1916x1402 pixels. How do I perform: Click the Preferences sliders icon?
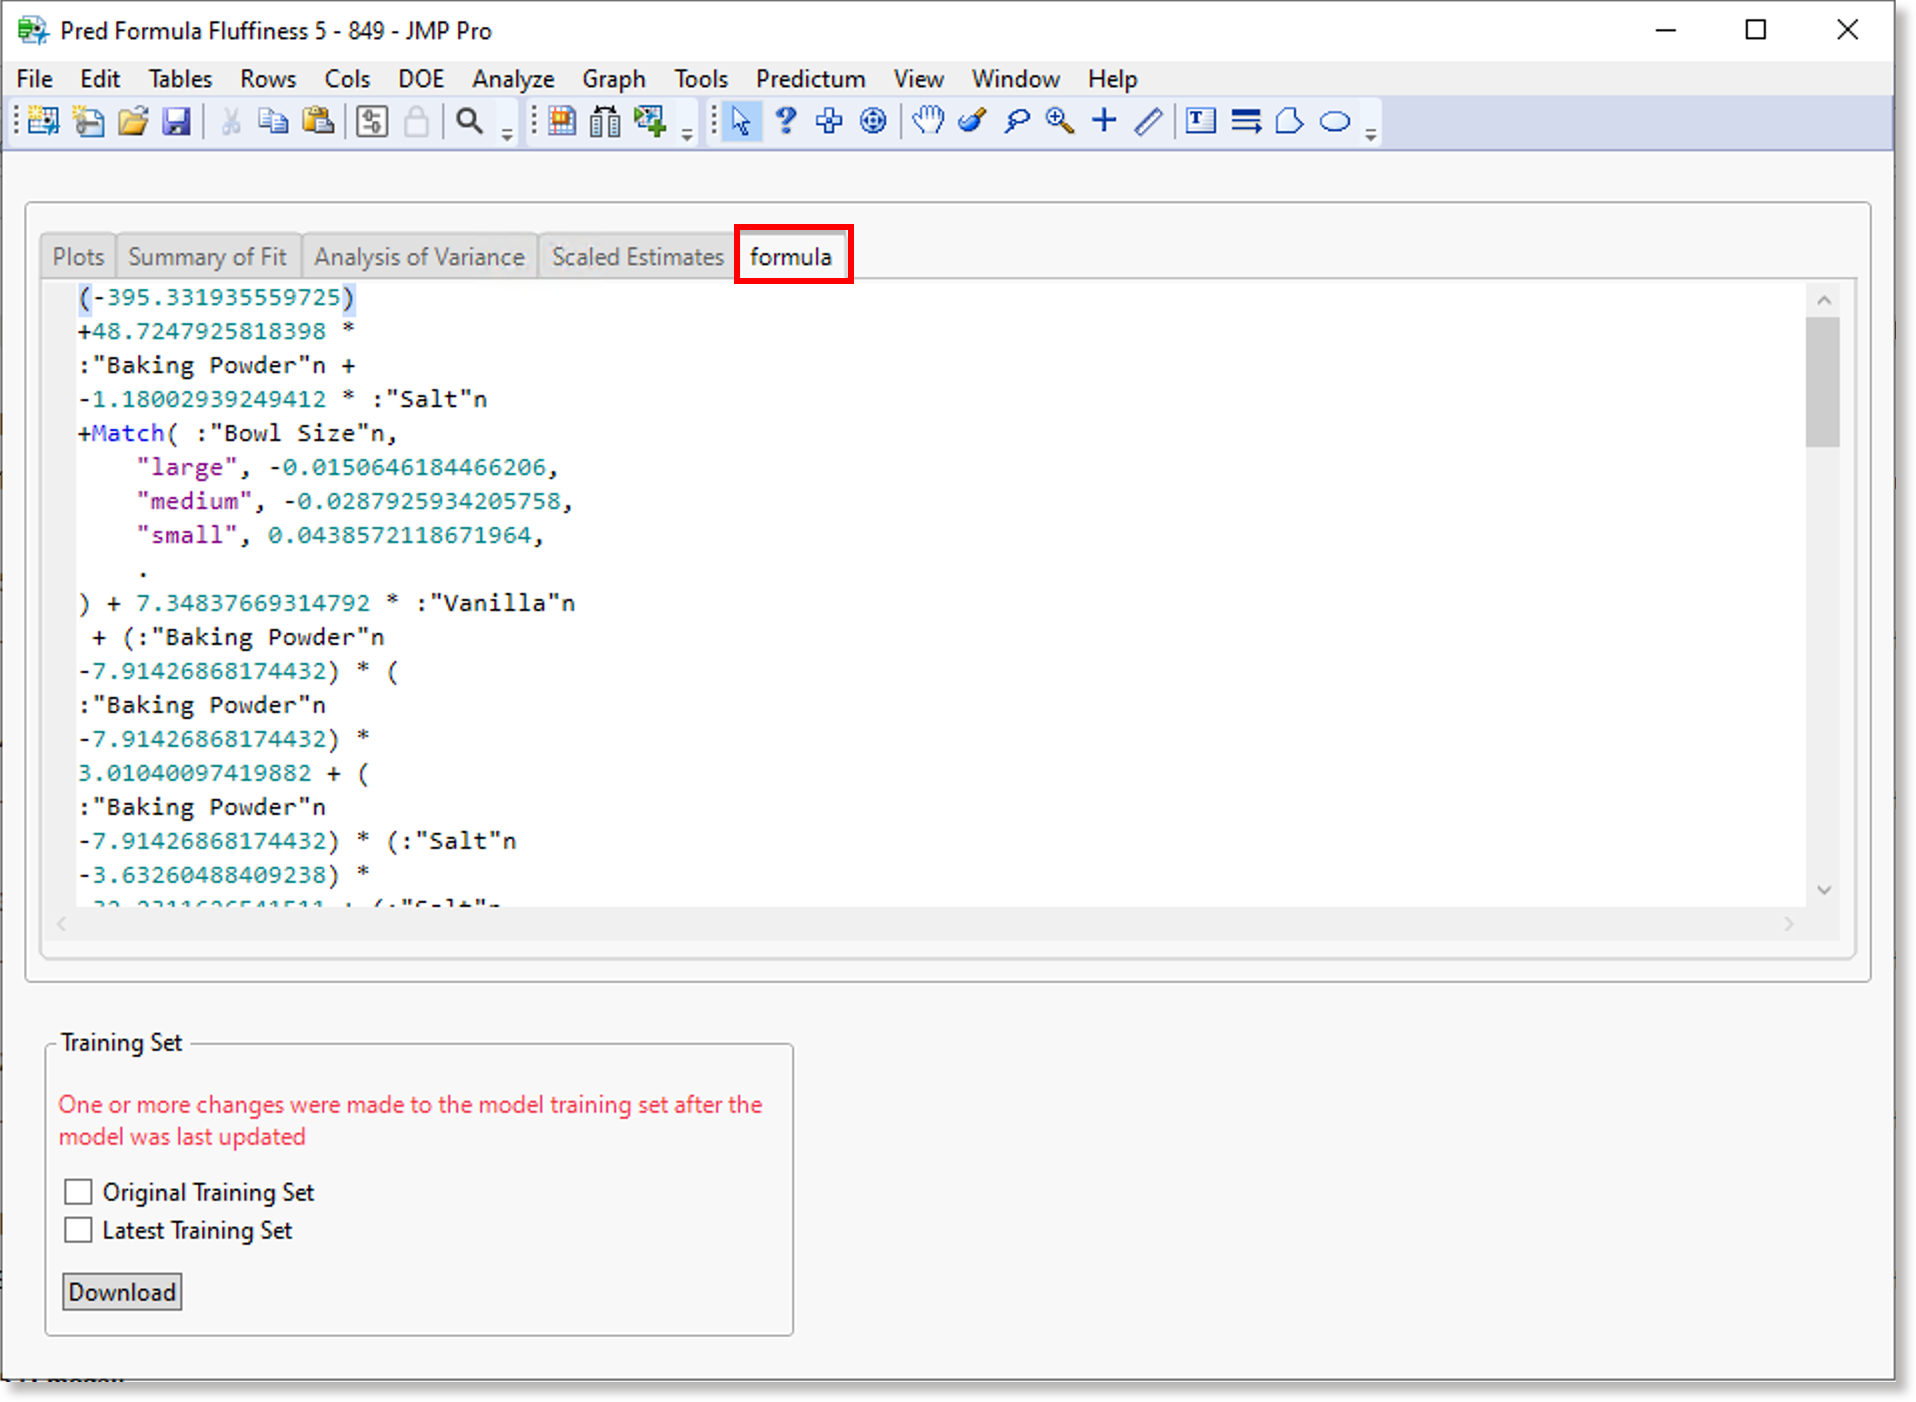click(x=372, y=121)
